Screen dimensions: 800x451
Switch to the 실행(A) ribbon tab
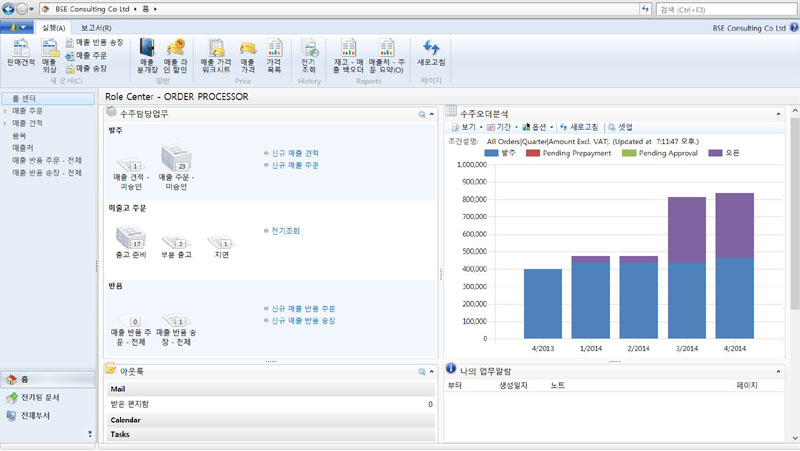54,28
